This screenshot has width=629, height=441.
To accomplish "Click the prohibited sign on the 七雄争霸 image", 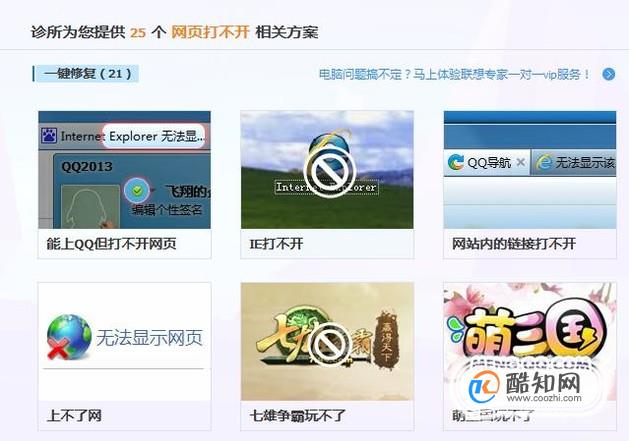I will (331, 343).
